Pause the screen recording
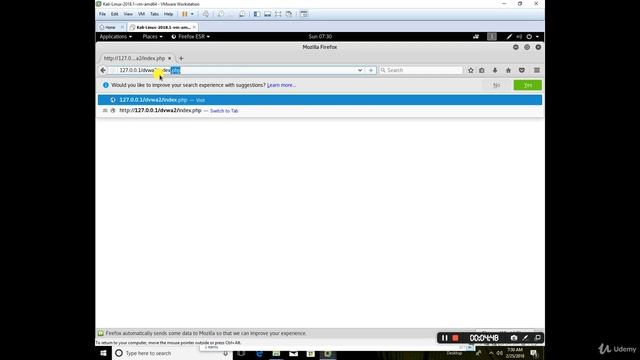The image size is (640, 360). point(444,338)
